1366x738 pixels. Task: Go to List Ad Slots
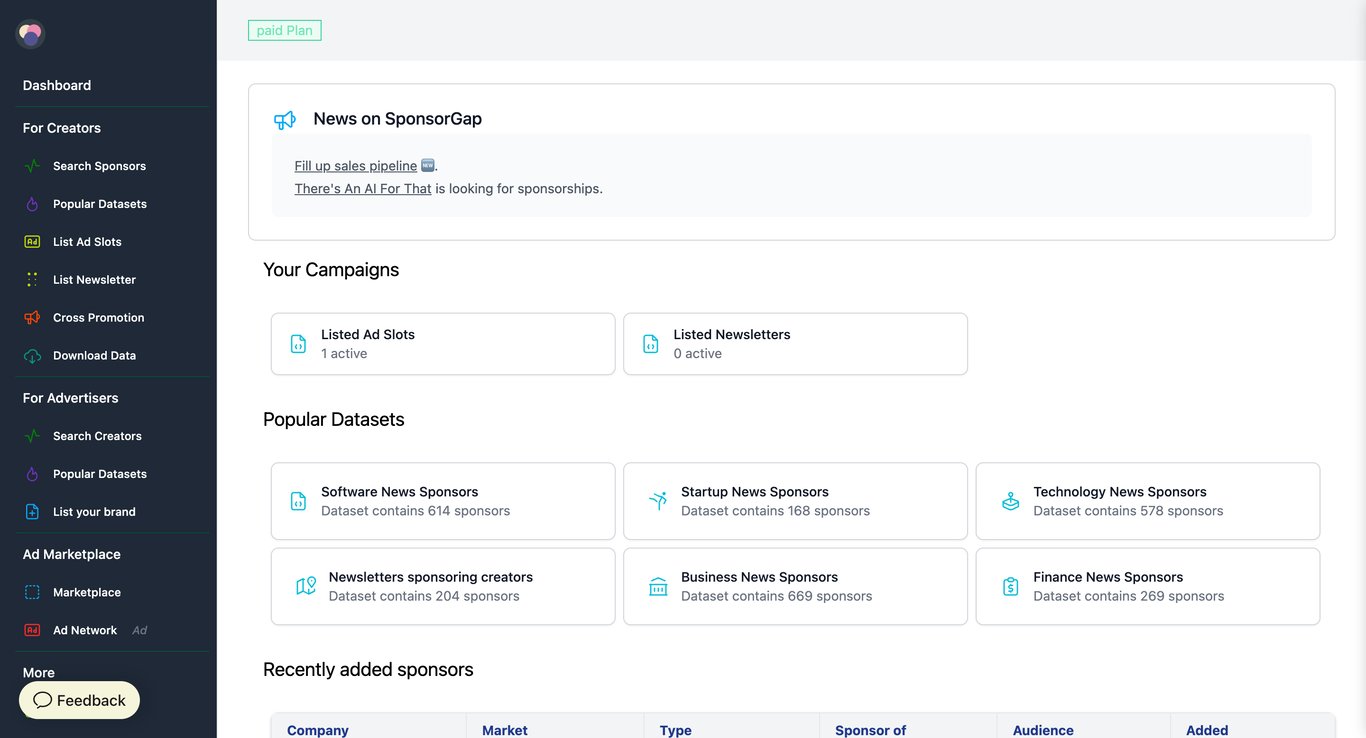click(87, 242)
